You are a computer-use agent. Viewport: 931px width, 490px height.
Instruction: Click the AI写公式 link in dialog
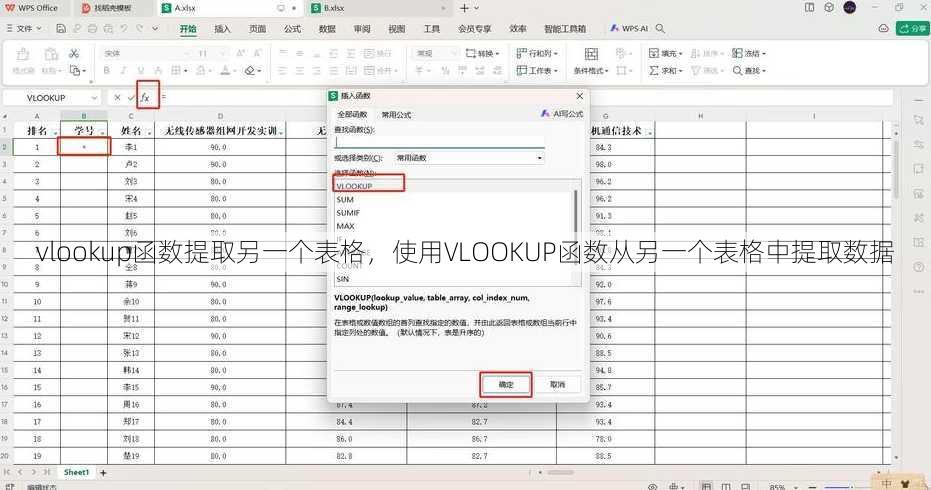(562, 113)
